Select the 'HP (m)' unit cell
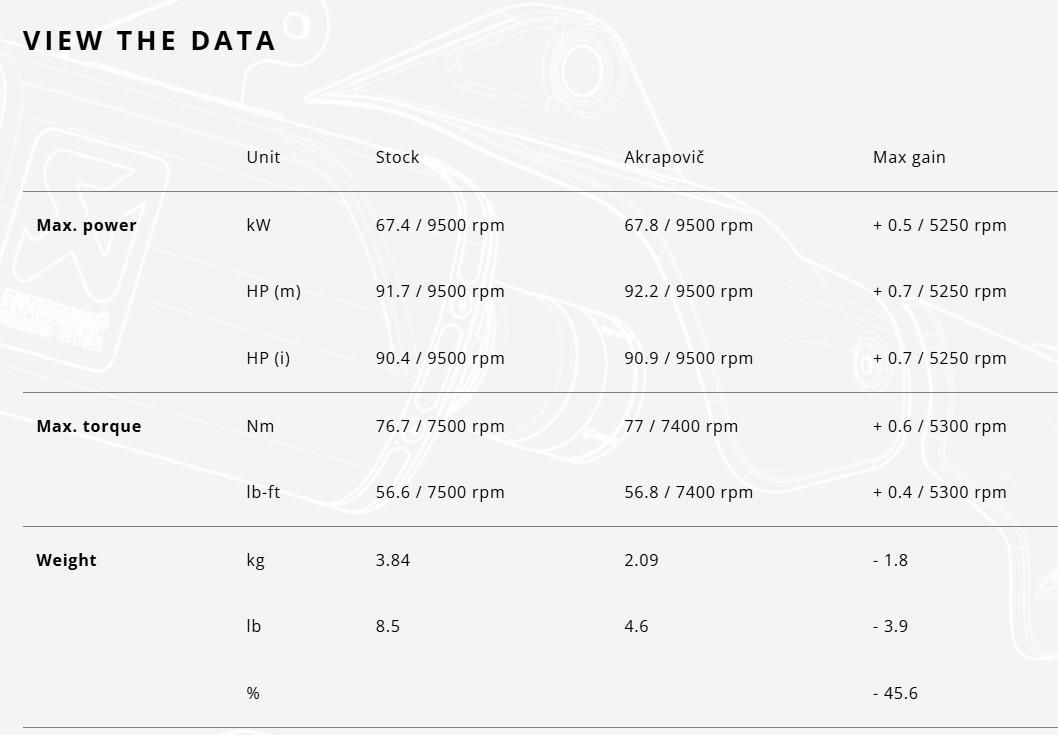This screenshot has height=735, width=1058. [x=273, y=292]
